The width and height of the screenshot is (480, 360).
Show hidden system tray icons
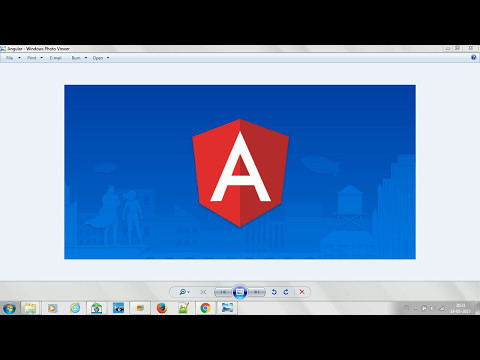pyautogui.click(x=416, y=308)
